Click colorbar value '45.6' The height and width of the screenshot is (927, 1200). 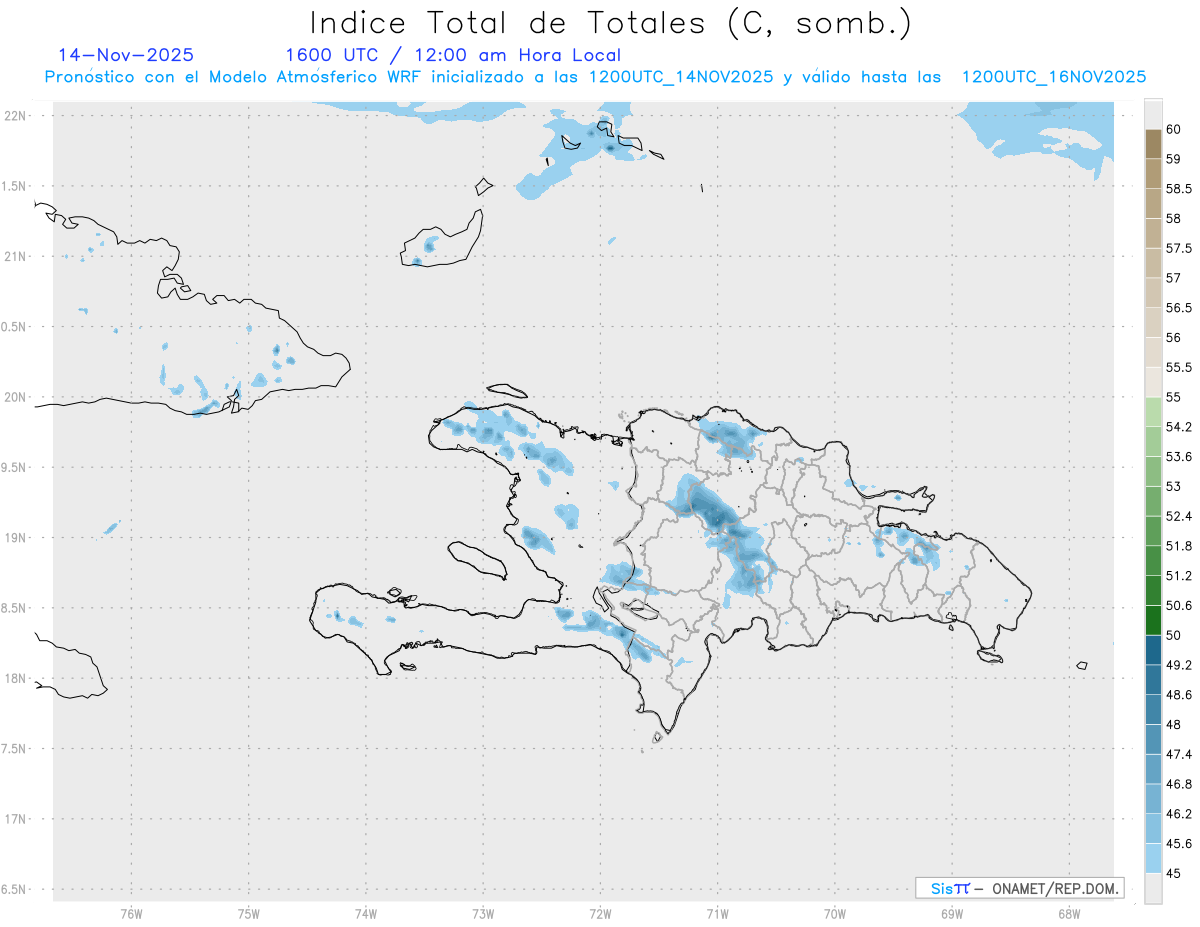(1179, 844)
